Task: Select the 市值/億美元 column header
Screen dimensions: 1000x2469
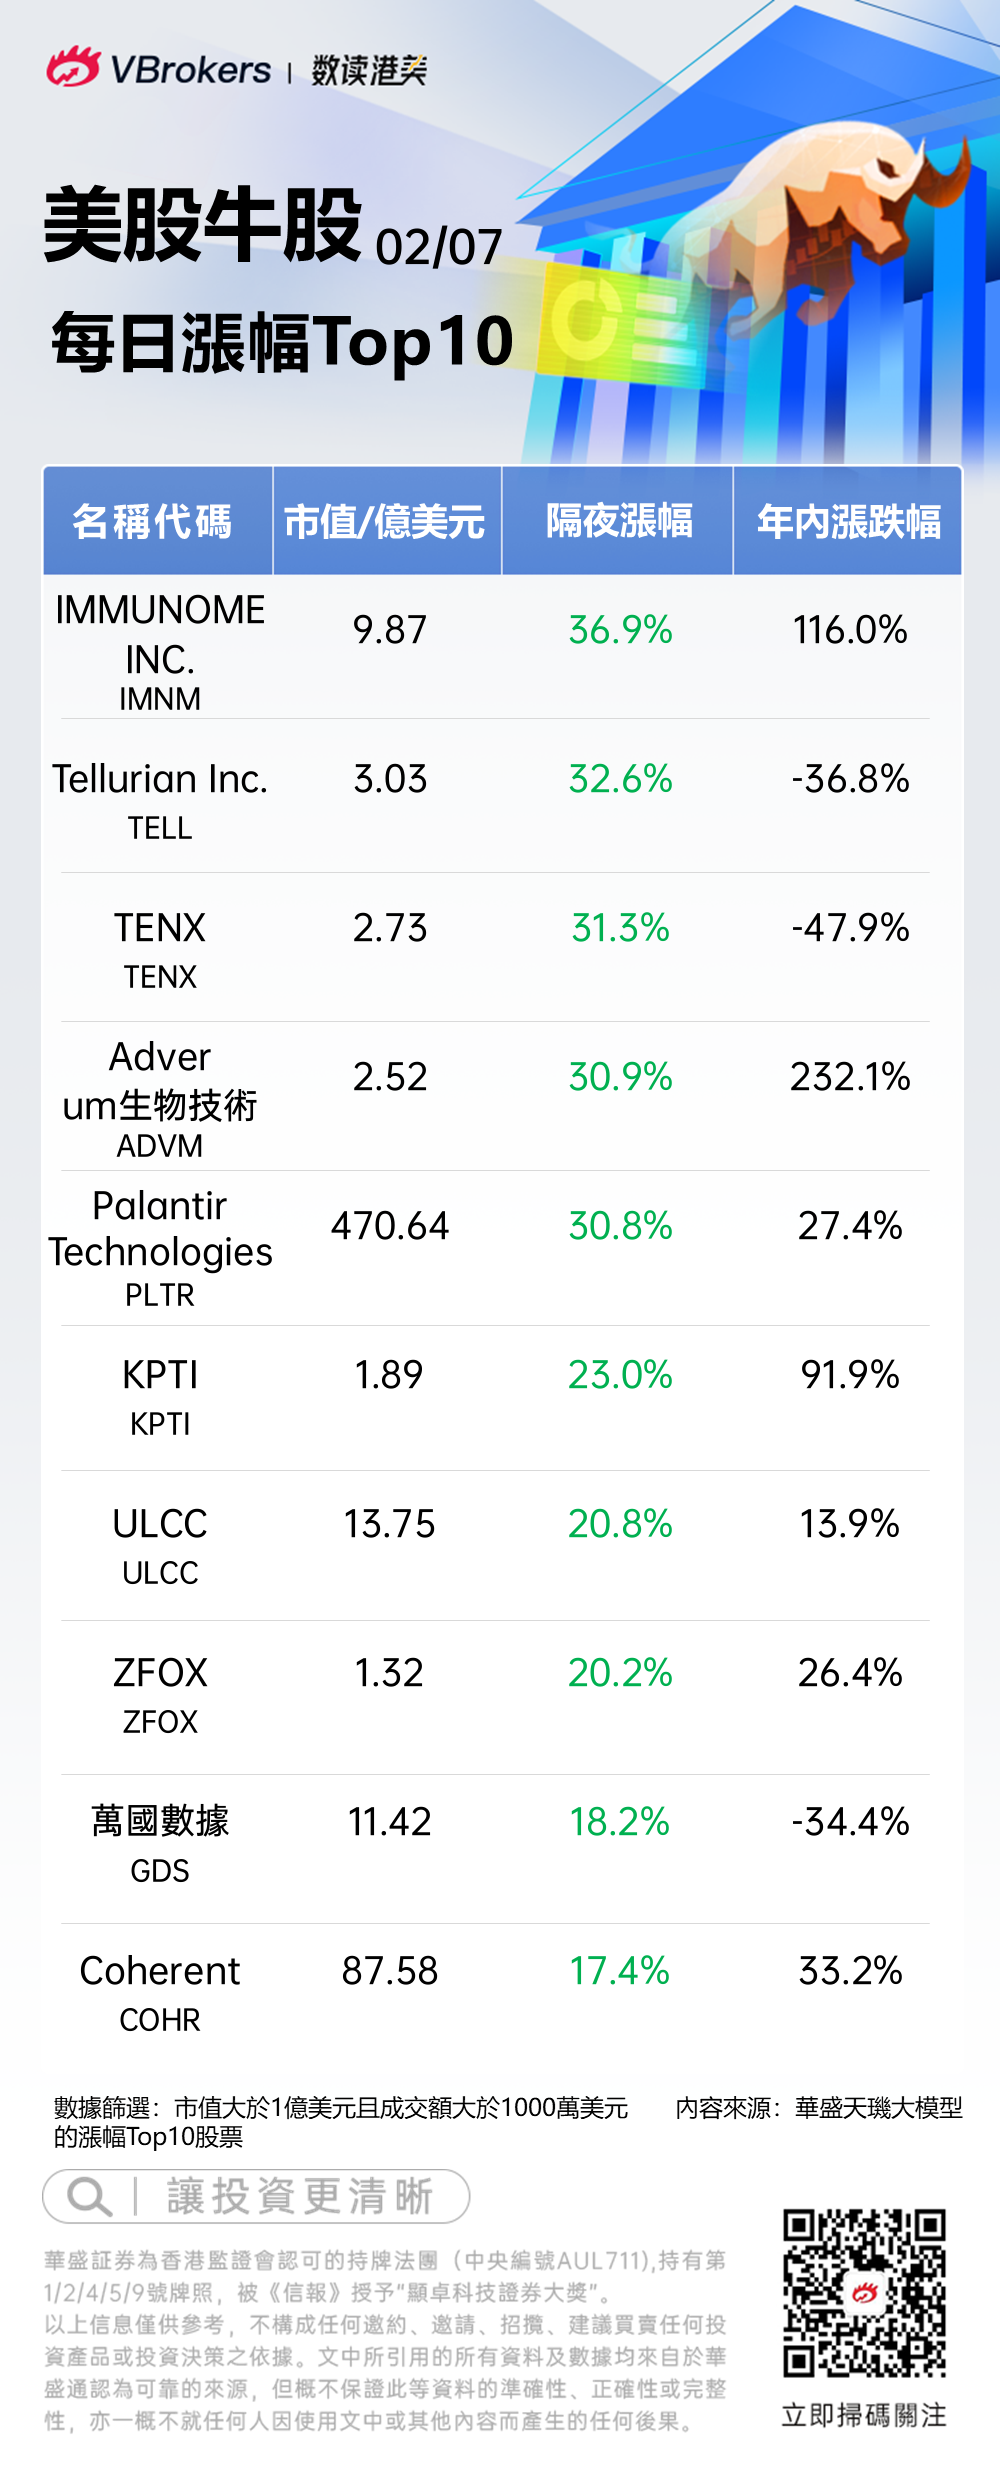Action: pyautogui.click(x=386, y=522)
